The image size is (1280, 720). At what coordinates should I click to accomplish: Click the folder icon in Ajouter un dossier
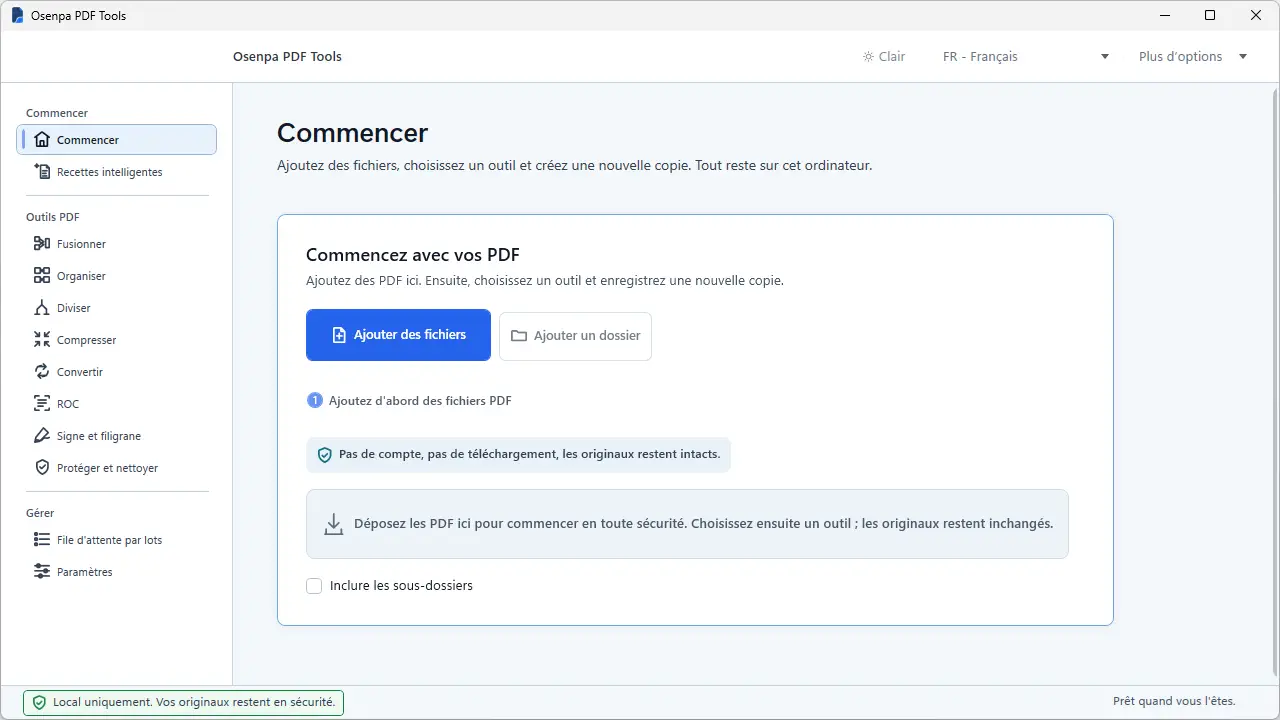519,336
